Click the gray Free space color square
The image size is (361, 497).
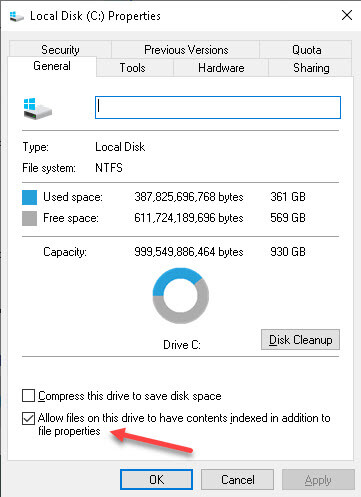coord(29,219)
